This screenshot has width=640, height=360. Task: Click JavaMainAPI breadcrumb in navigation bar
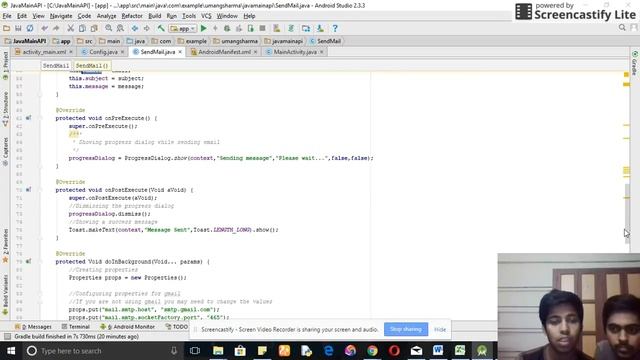pos(25,41)
